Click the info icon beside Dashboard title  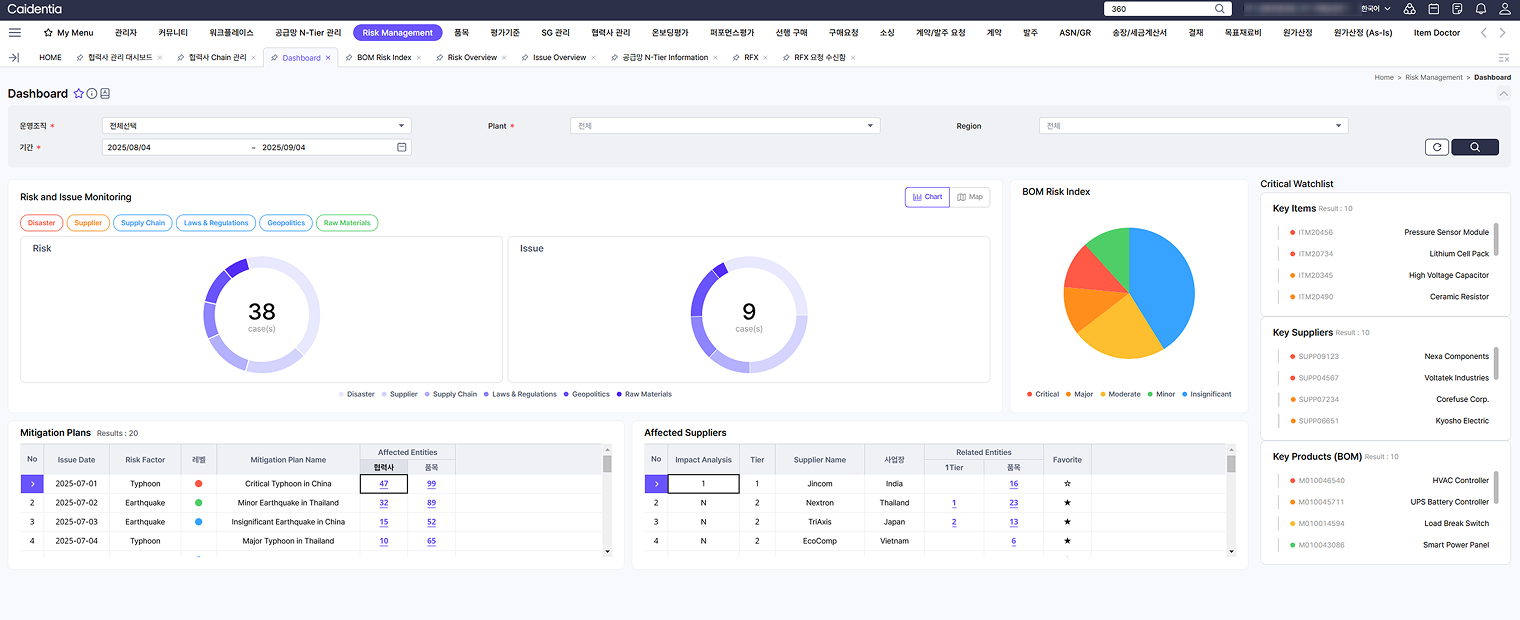(92, 94)
